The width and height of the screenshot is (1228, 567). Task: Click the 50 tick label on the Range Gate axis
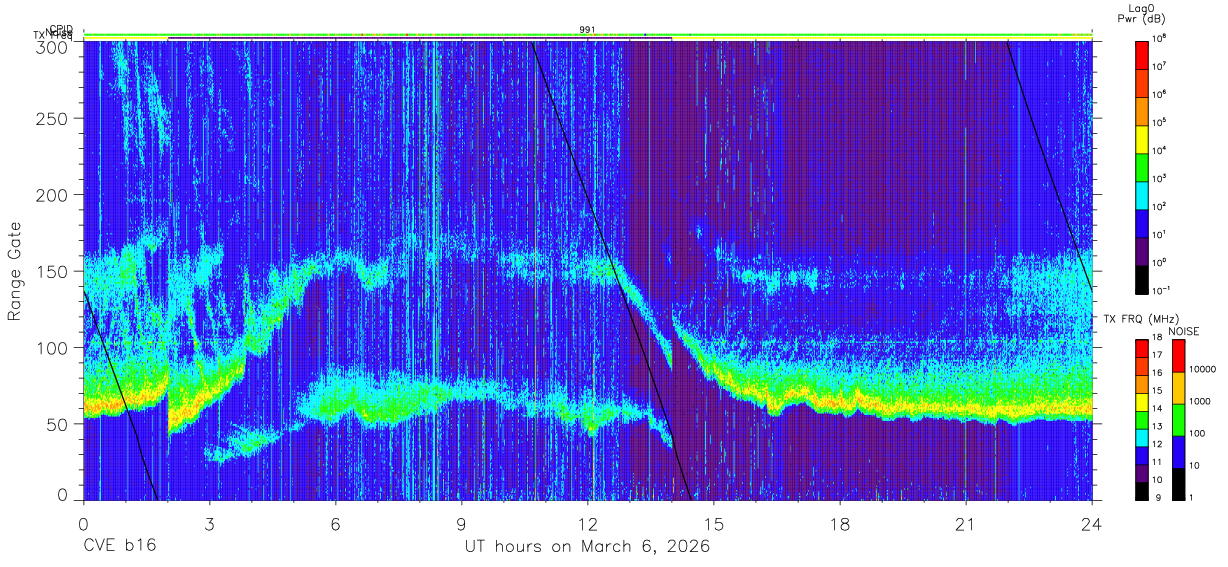[x=59, y=423]
